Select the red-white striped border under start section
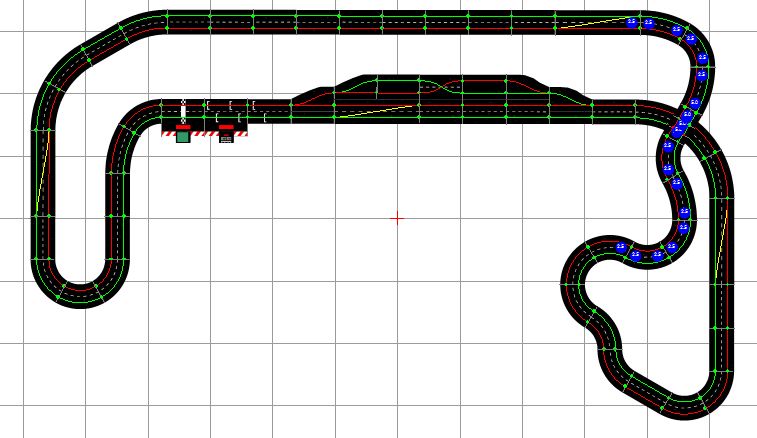 (x=204, y=133)
